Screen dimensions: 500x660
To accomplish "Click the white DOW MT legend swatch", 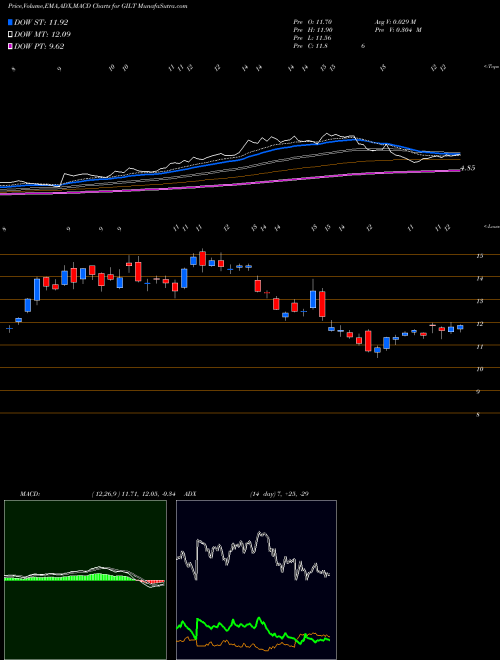I will coord(10,35).
